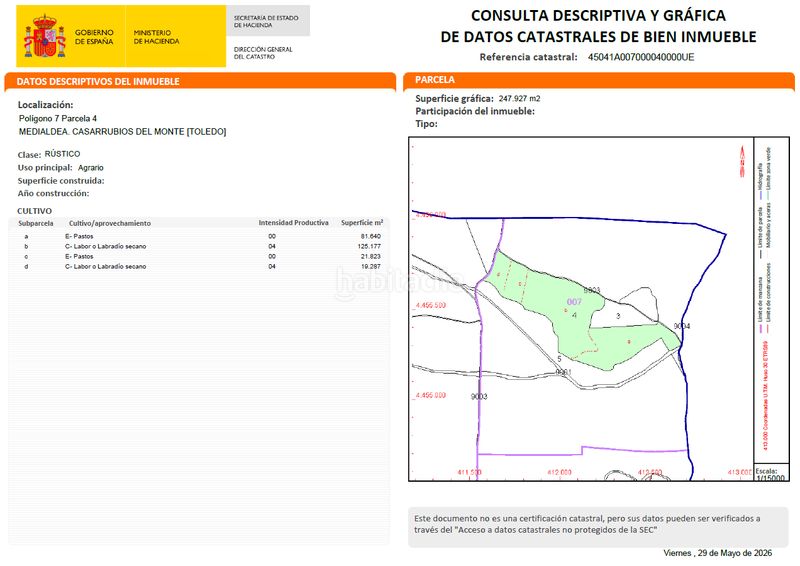Select the 125.177 surface value
Screen dimensions: 800x566
369,247
